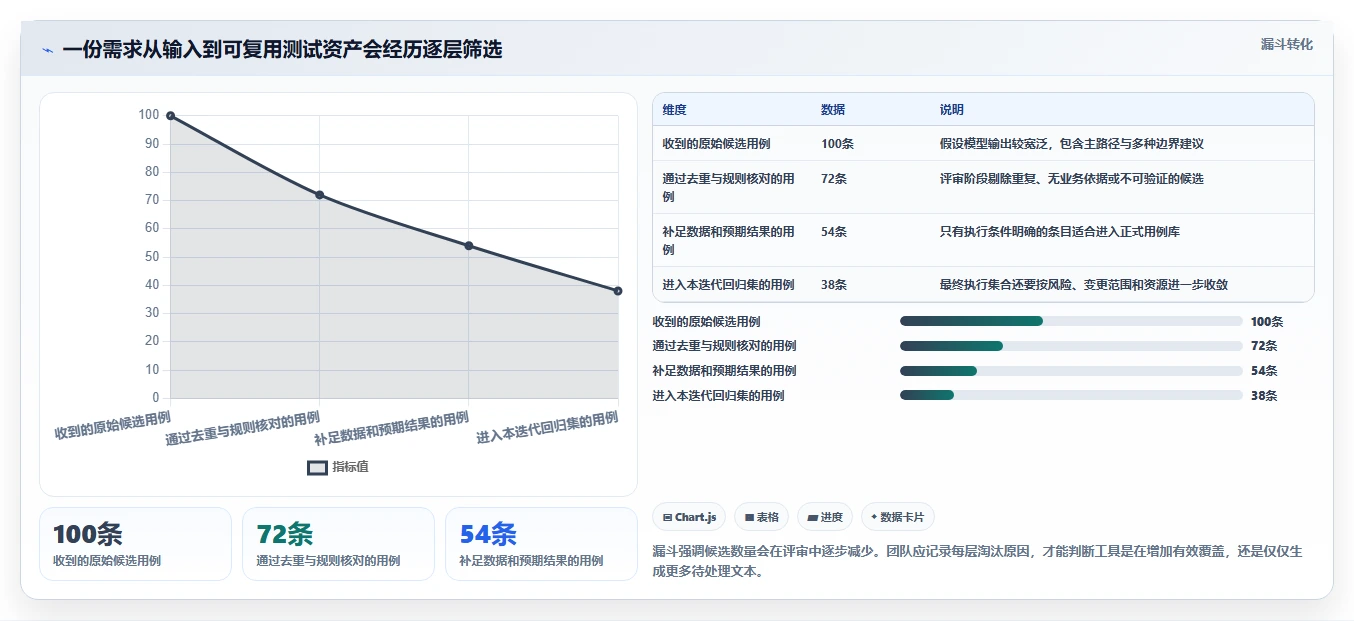Click x-axis label 通过去重与规则核对的用例

[243, 428]
